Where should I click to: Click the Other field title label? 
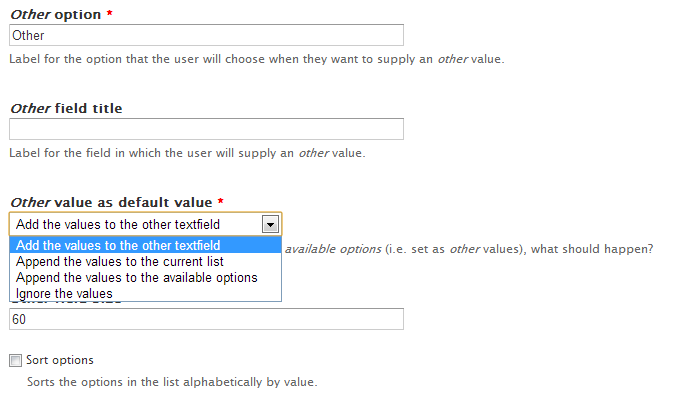click(66, 108)
